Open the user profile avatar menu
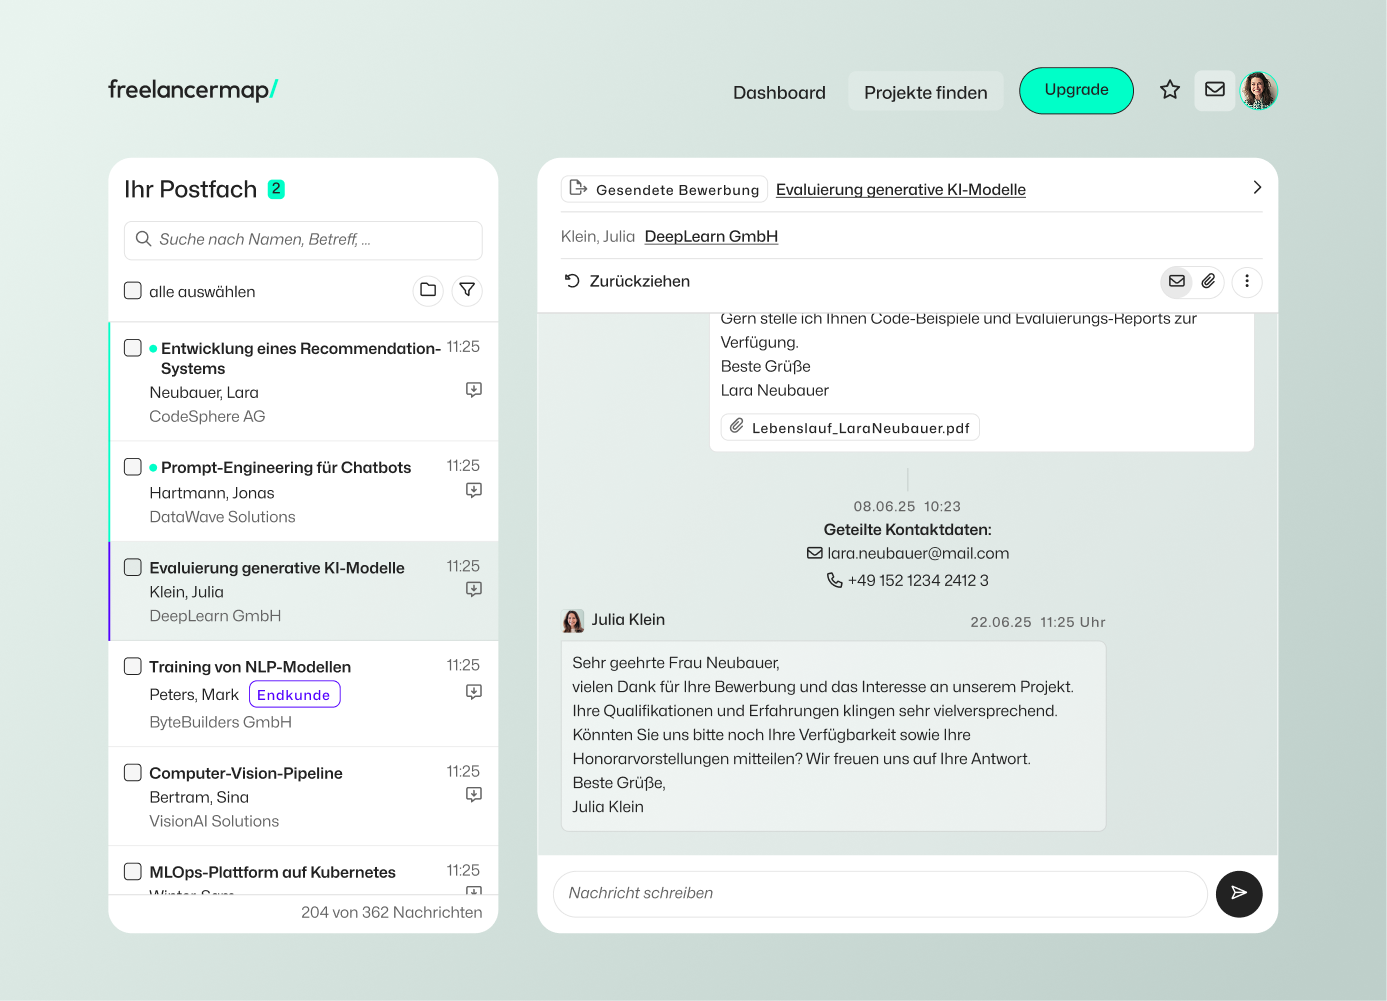 click(x=1259, y=90)
